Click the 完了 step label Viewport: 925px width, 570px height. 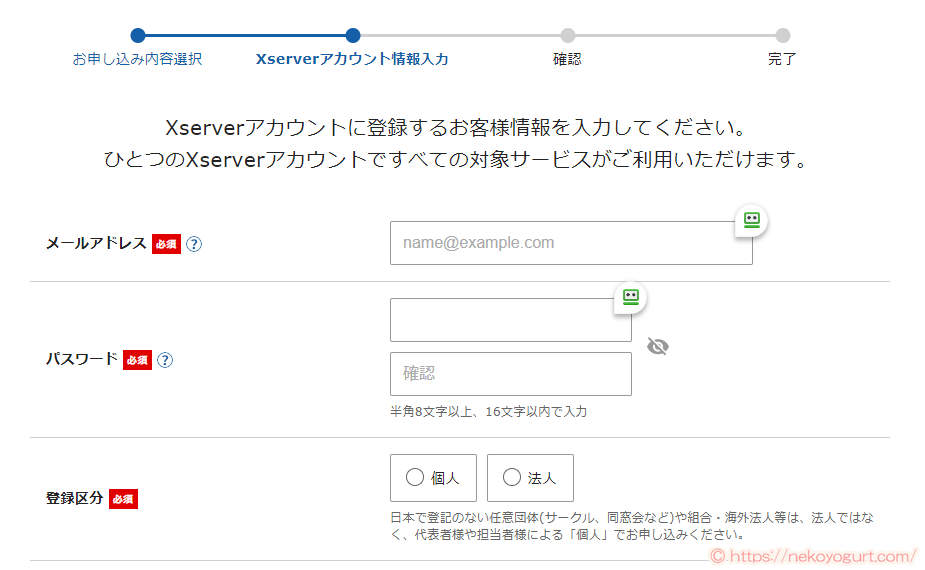click(x=782, y=59)
